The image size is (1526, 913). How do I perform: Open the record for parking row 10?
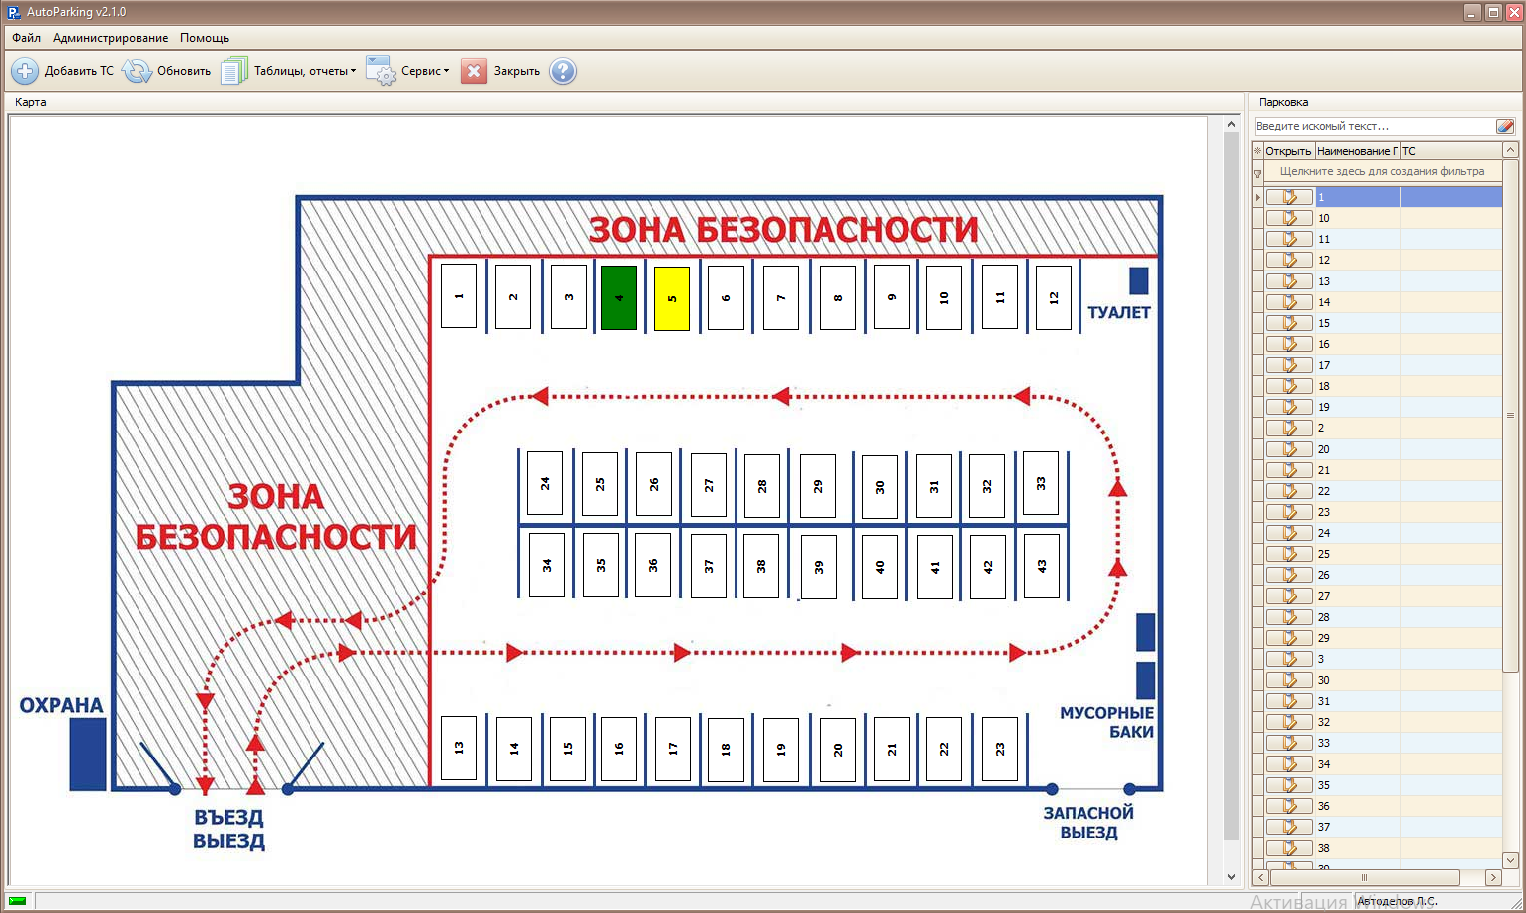(x=1289, y=218)
